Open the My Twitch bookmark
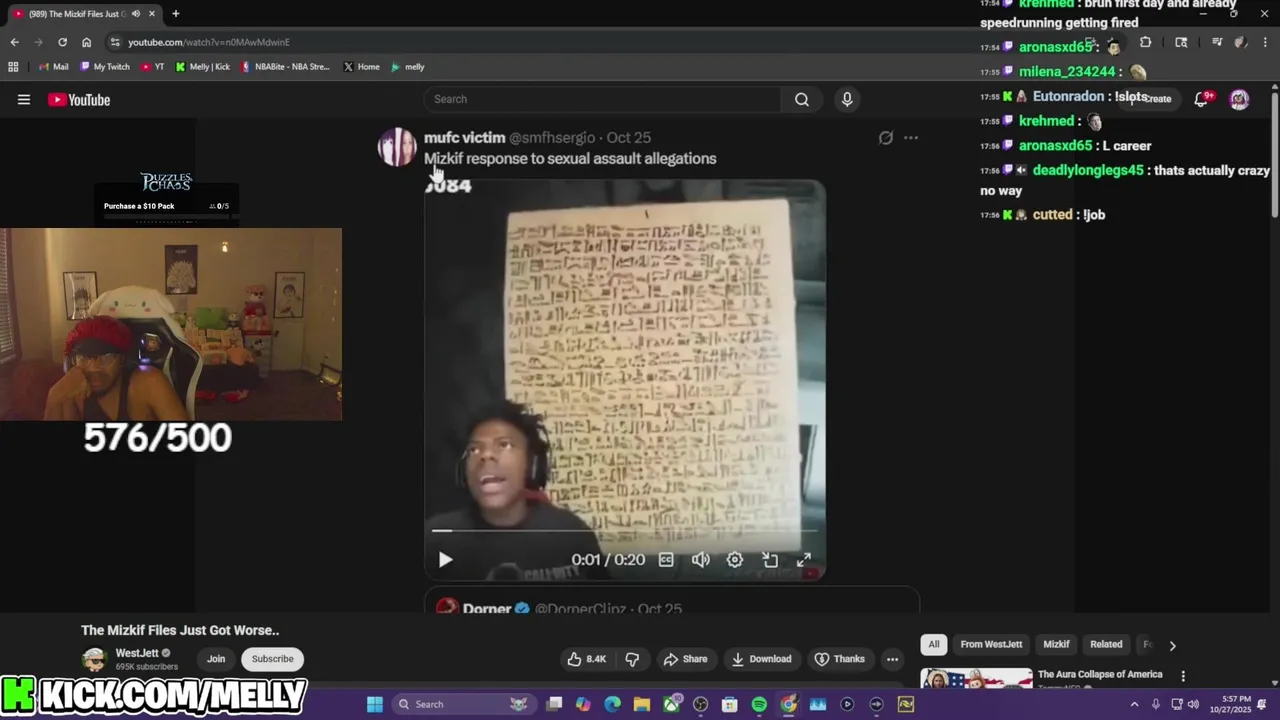 [x=105, y=67]
